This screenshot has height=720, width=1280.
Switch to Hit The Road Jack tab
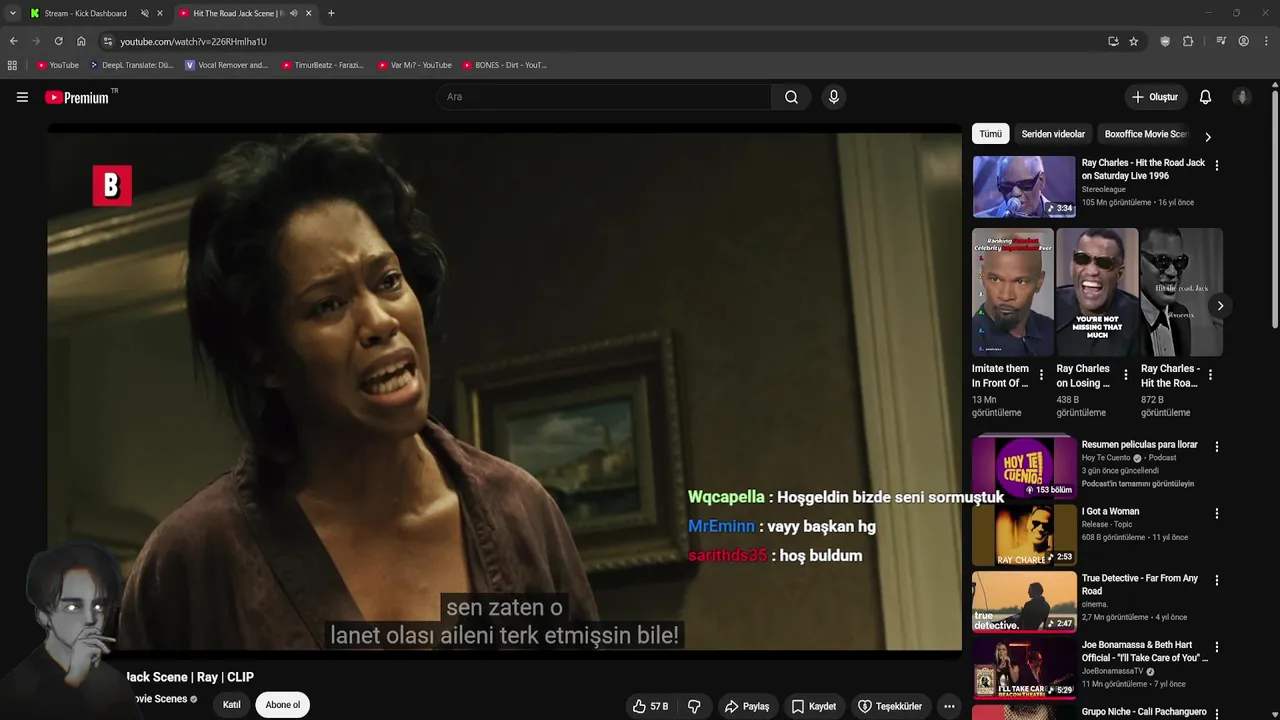point(238,13)
